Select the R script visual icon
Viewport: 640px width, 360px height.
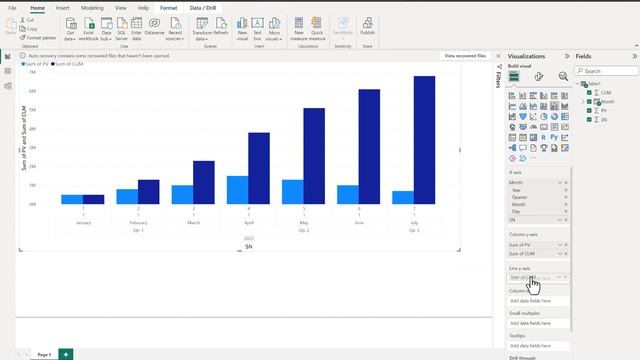point(544,138)
